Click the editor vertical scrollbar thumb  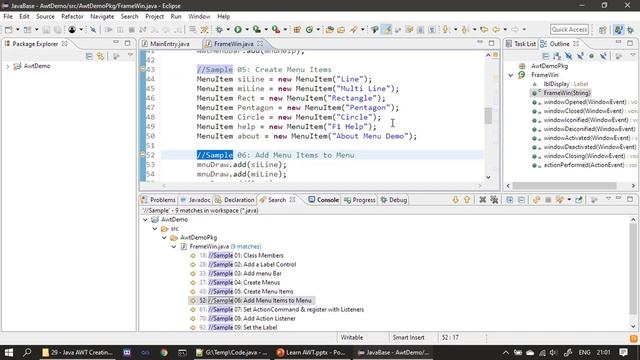click(x=488, y=116)
